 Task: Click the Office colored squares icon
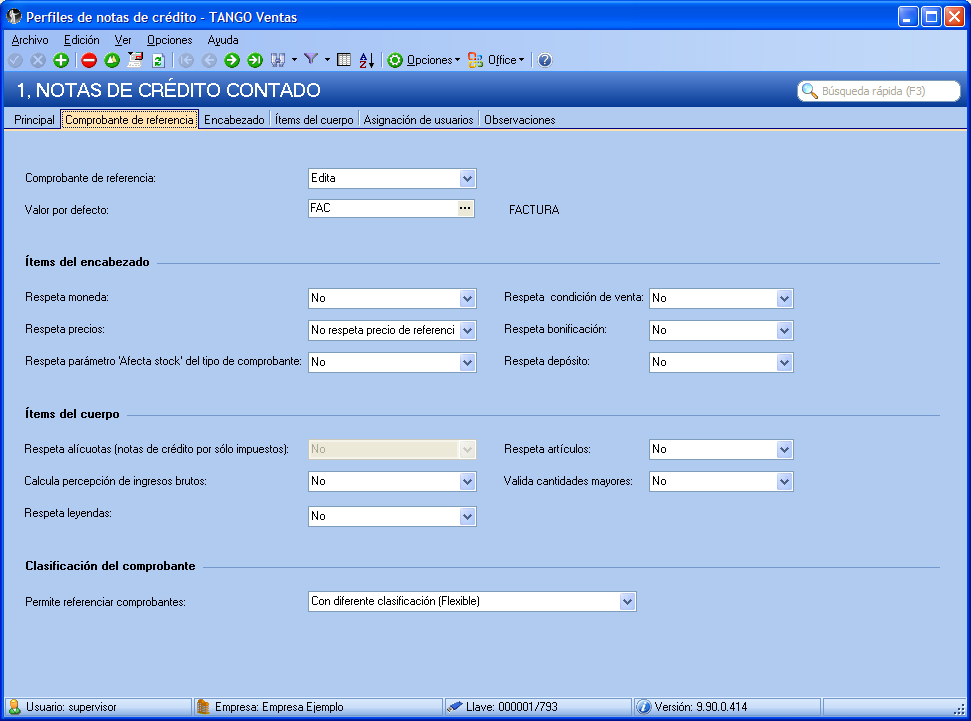[x=476, y=60]
